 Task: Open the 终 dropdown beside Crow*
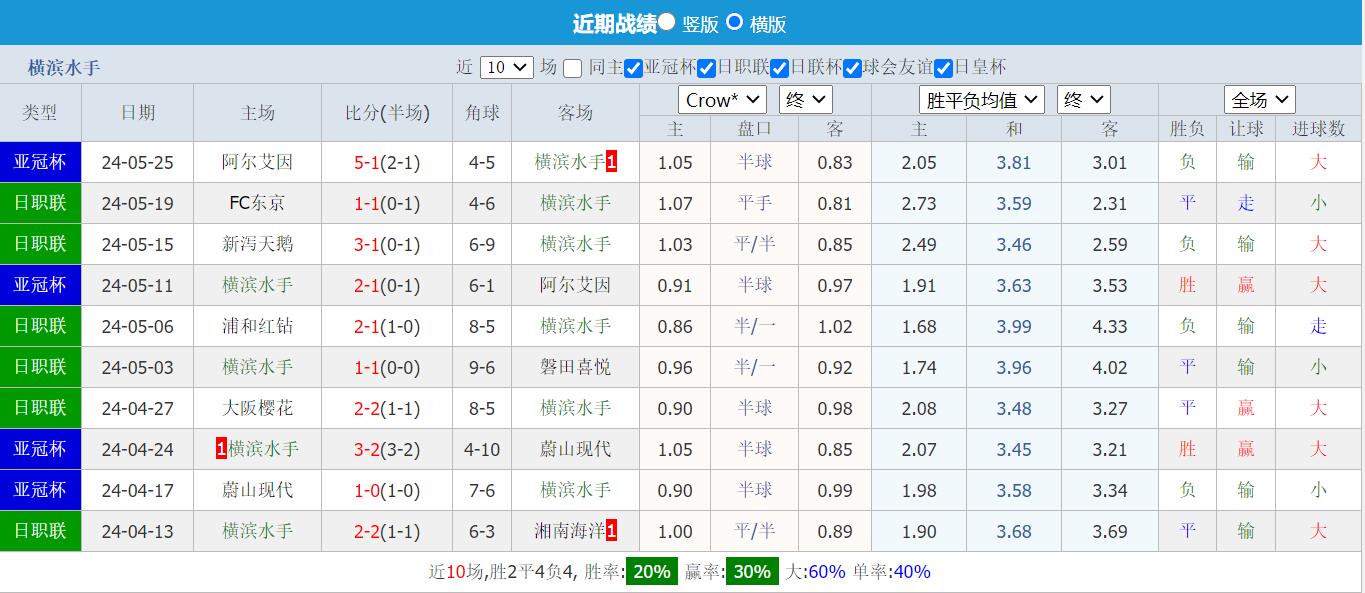805,99
